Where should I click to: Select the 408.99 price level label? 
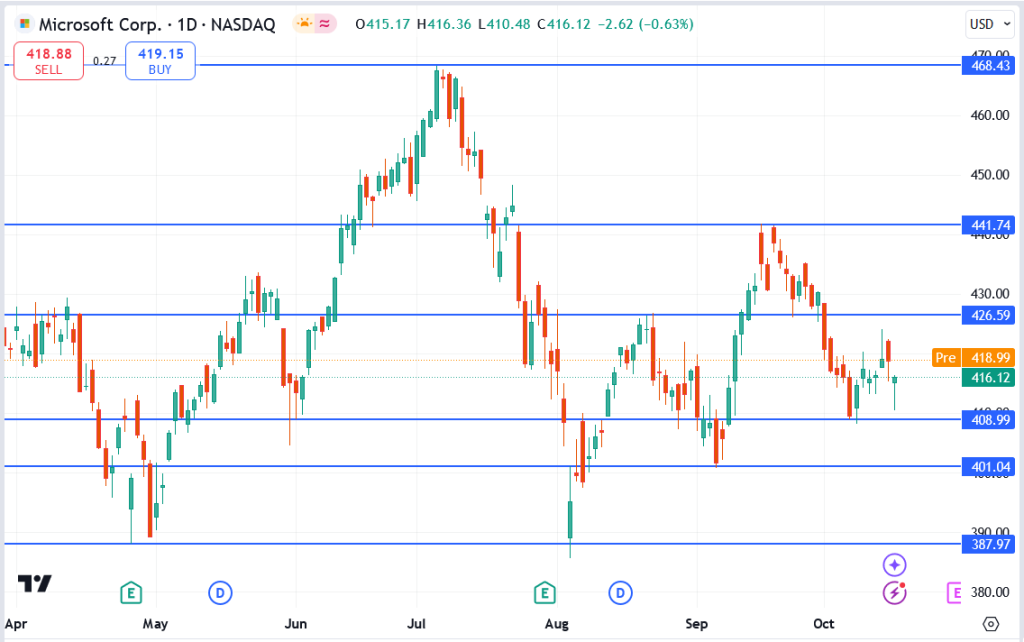coord(989,420)
